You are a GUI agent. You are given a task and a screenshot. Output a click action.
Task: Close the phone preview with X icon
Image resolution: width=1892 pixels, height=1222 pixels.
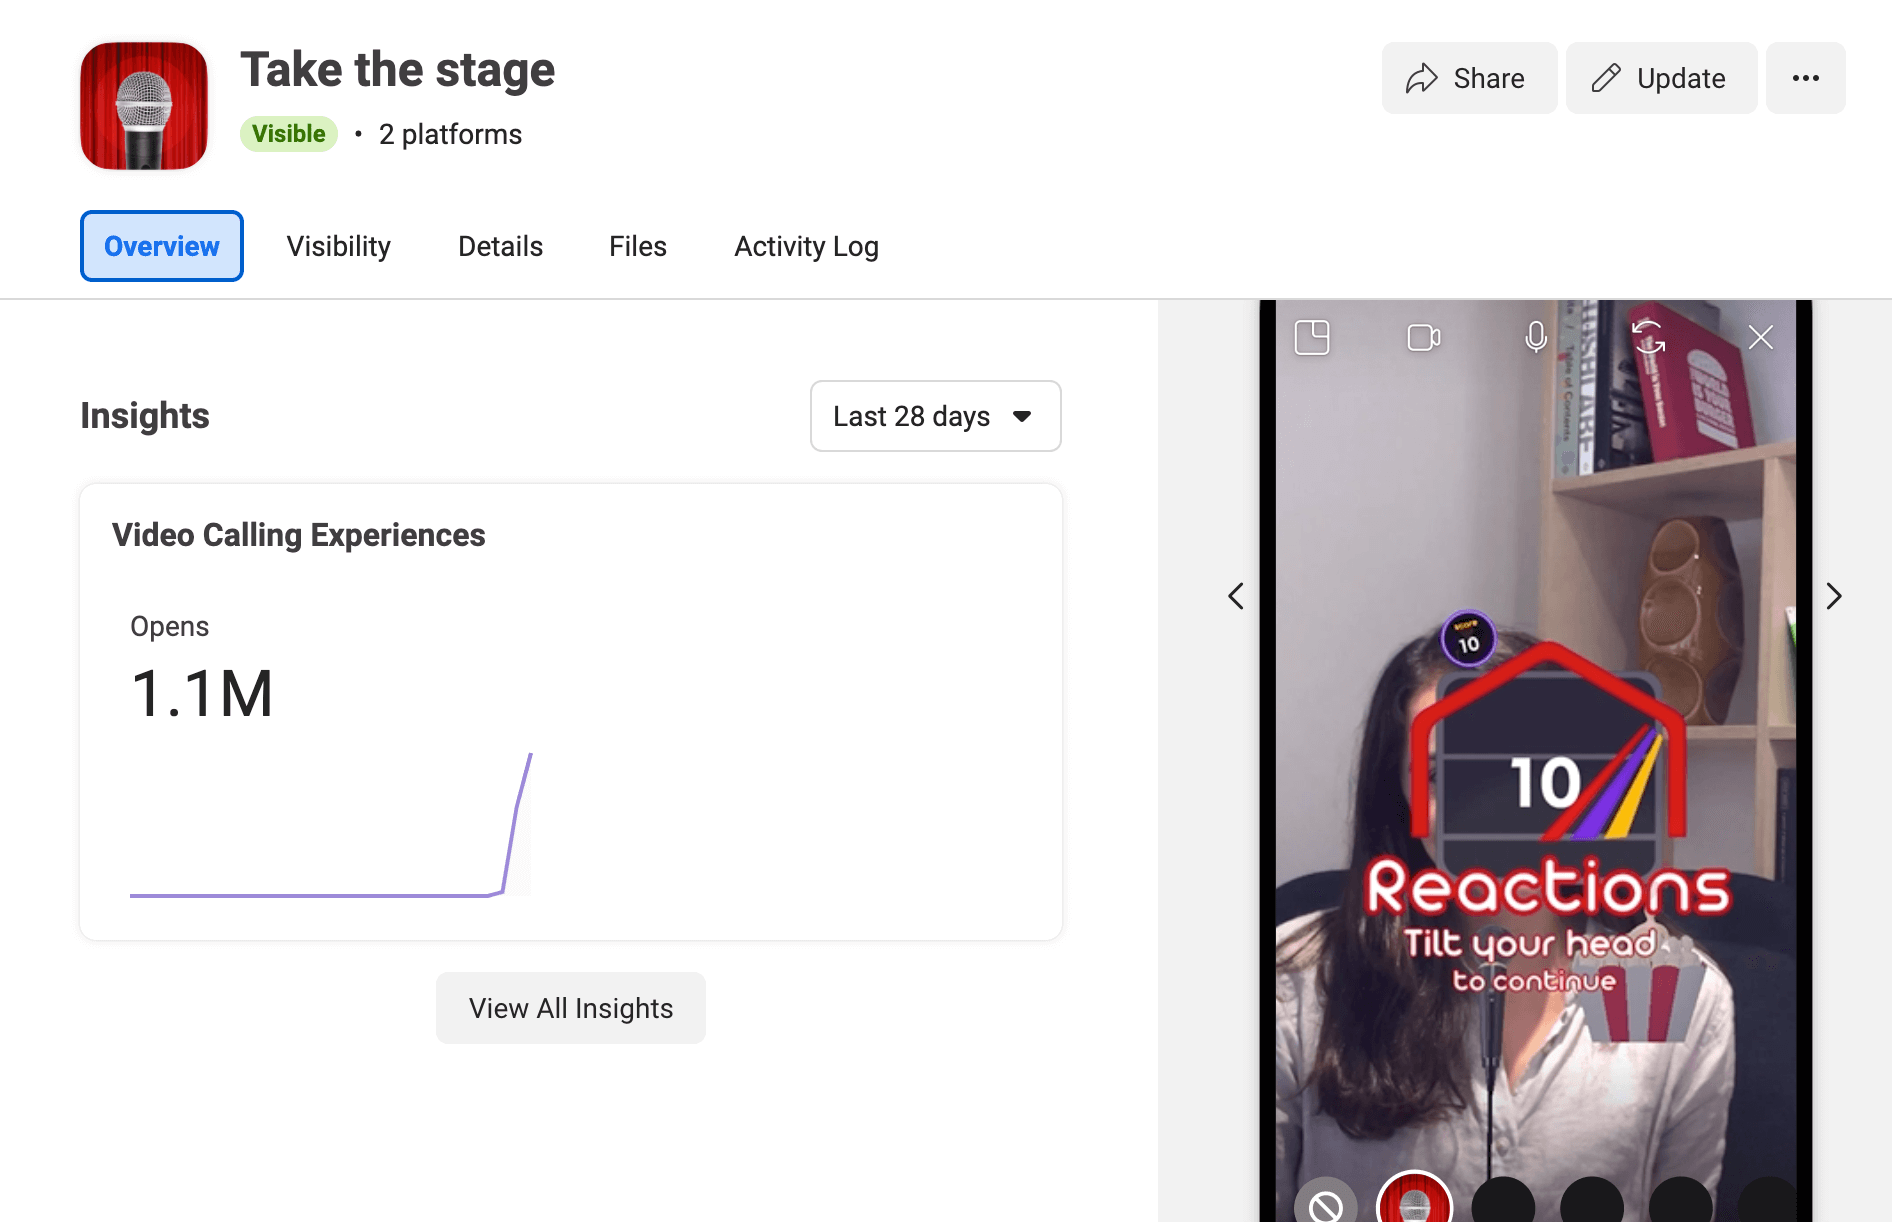click(1761, 338)
